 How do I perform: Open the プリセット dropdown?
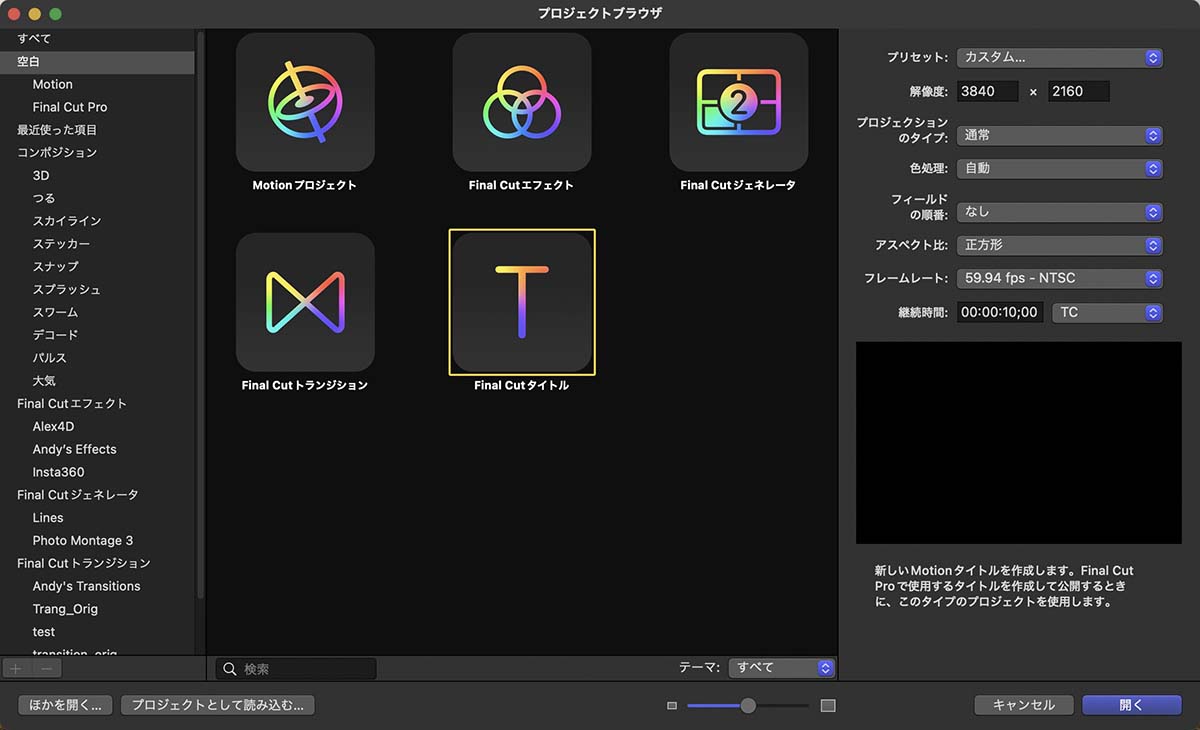pos(1060,58)
